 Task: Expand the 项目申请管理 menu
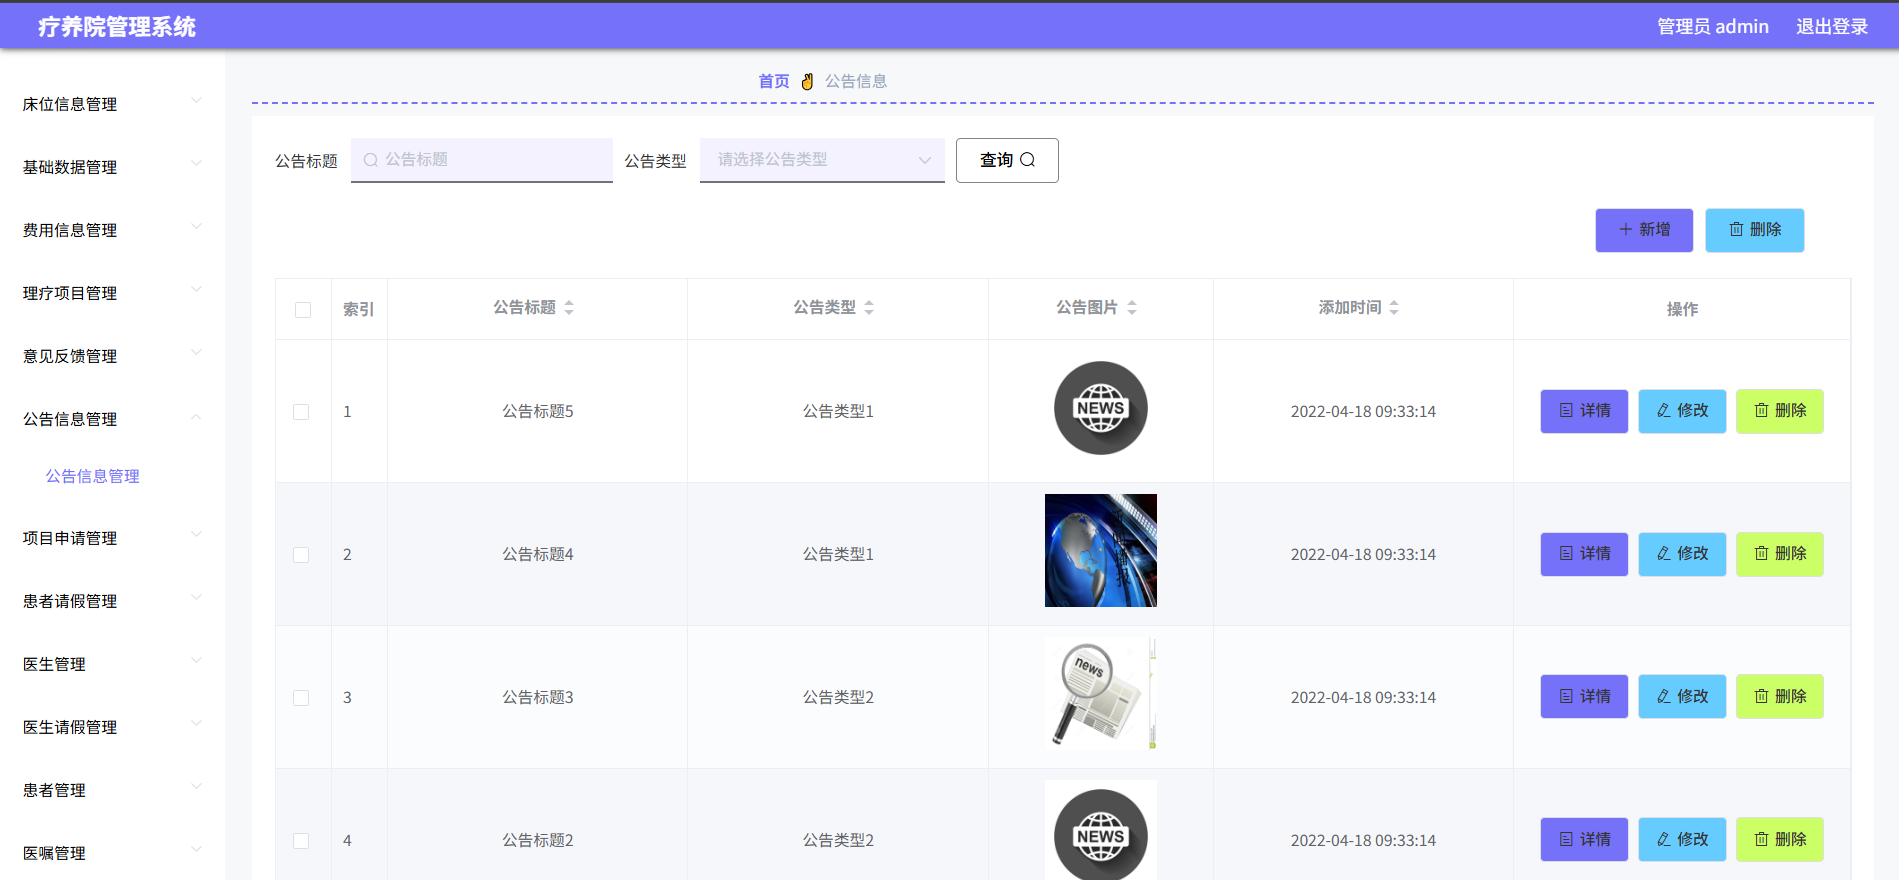[112, 538]
